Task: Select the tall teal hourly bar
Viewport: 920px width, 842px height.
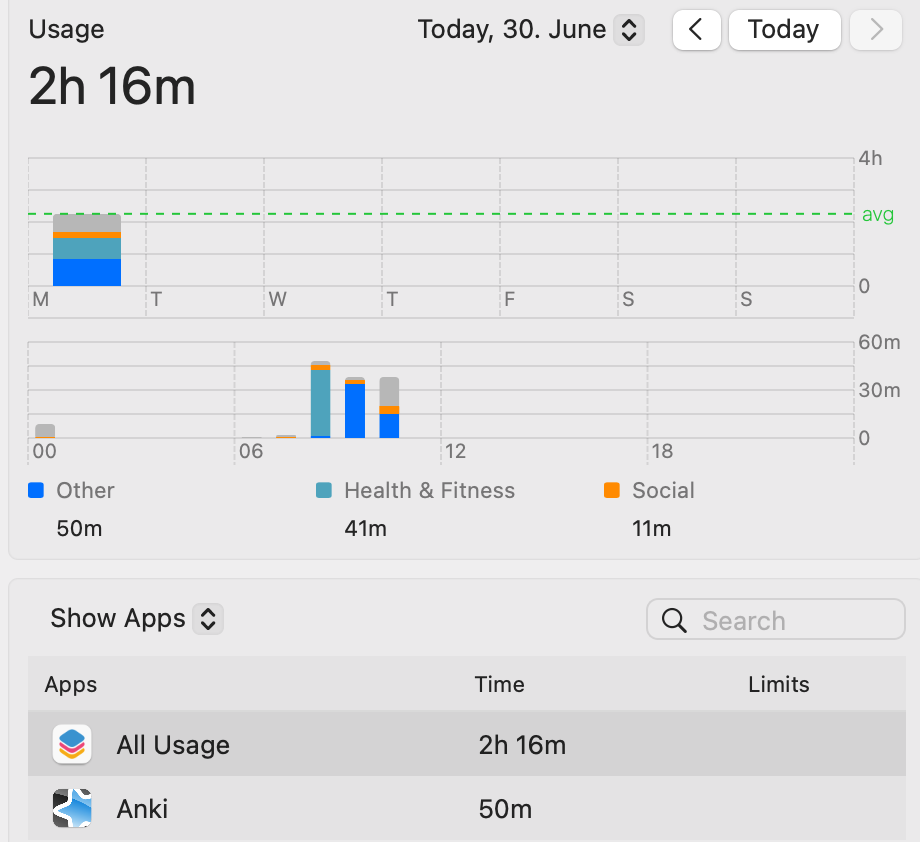Action: (320, 400)
